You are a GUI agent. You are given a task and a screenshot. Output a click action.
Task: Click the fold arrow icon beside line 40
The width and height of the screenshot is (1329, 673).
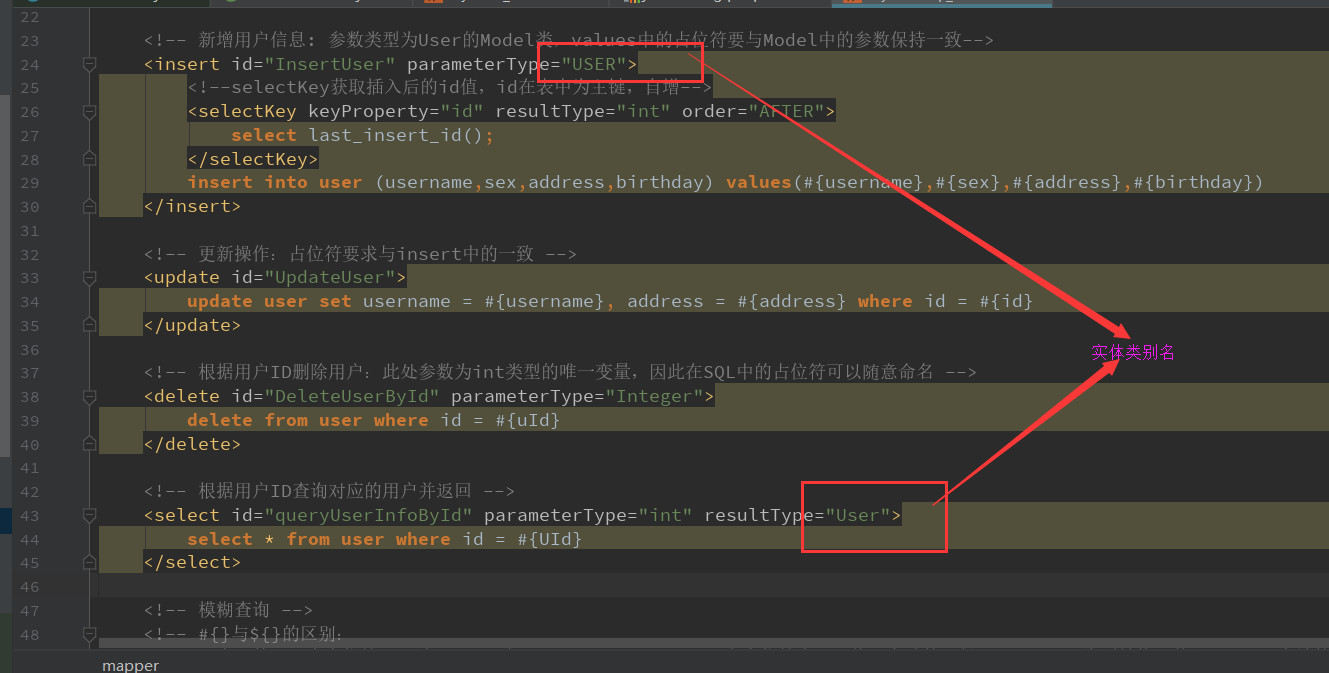click(88, 444)
